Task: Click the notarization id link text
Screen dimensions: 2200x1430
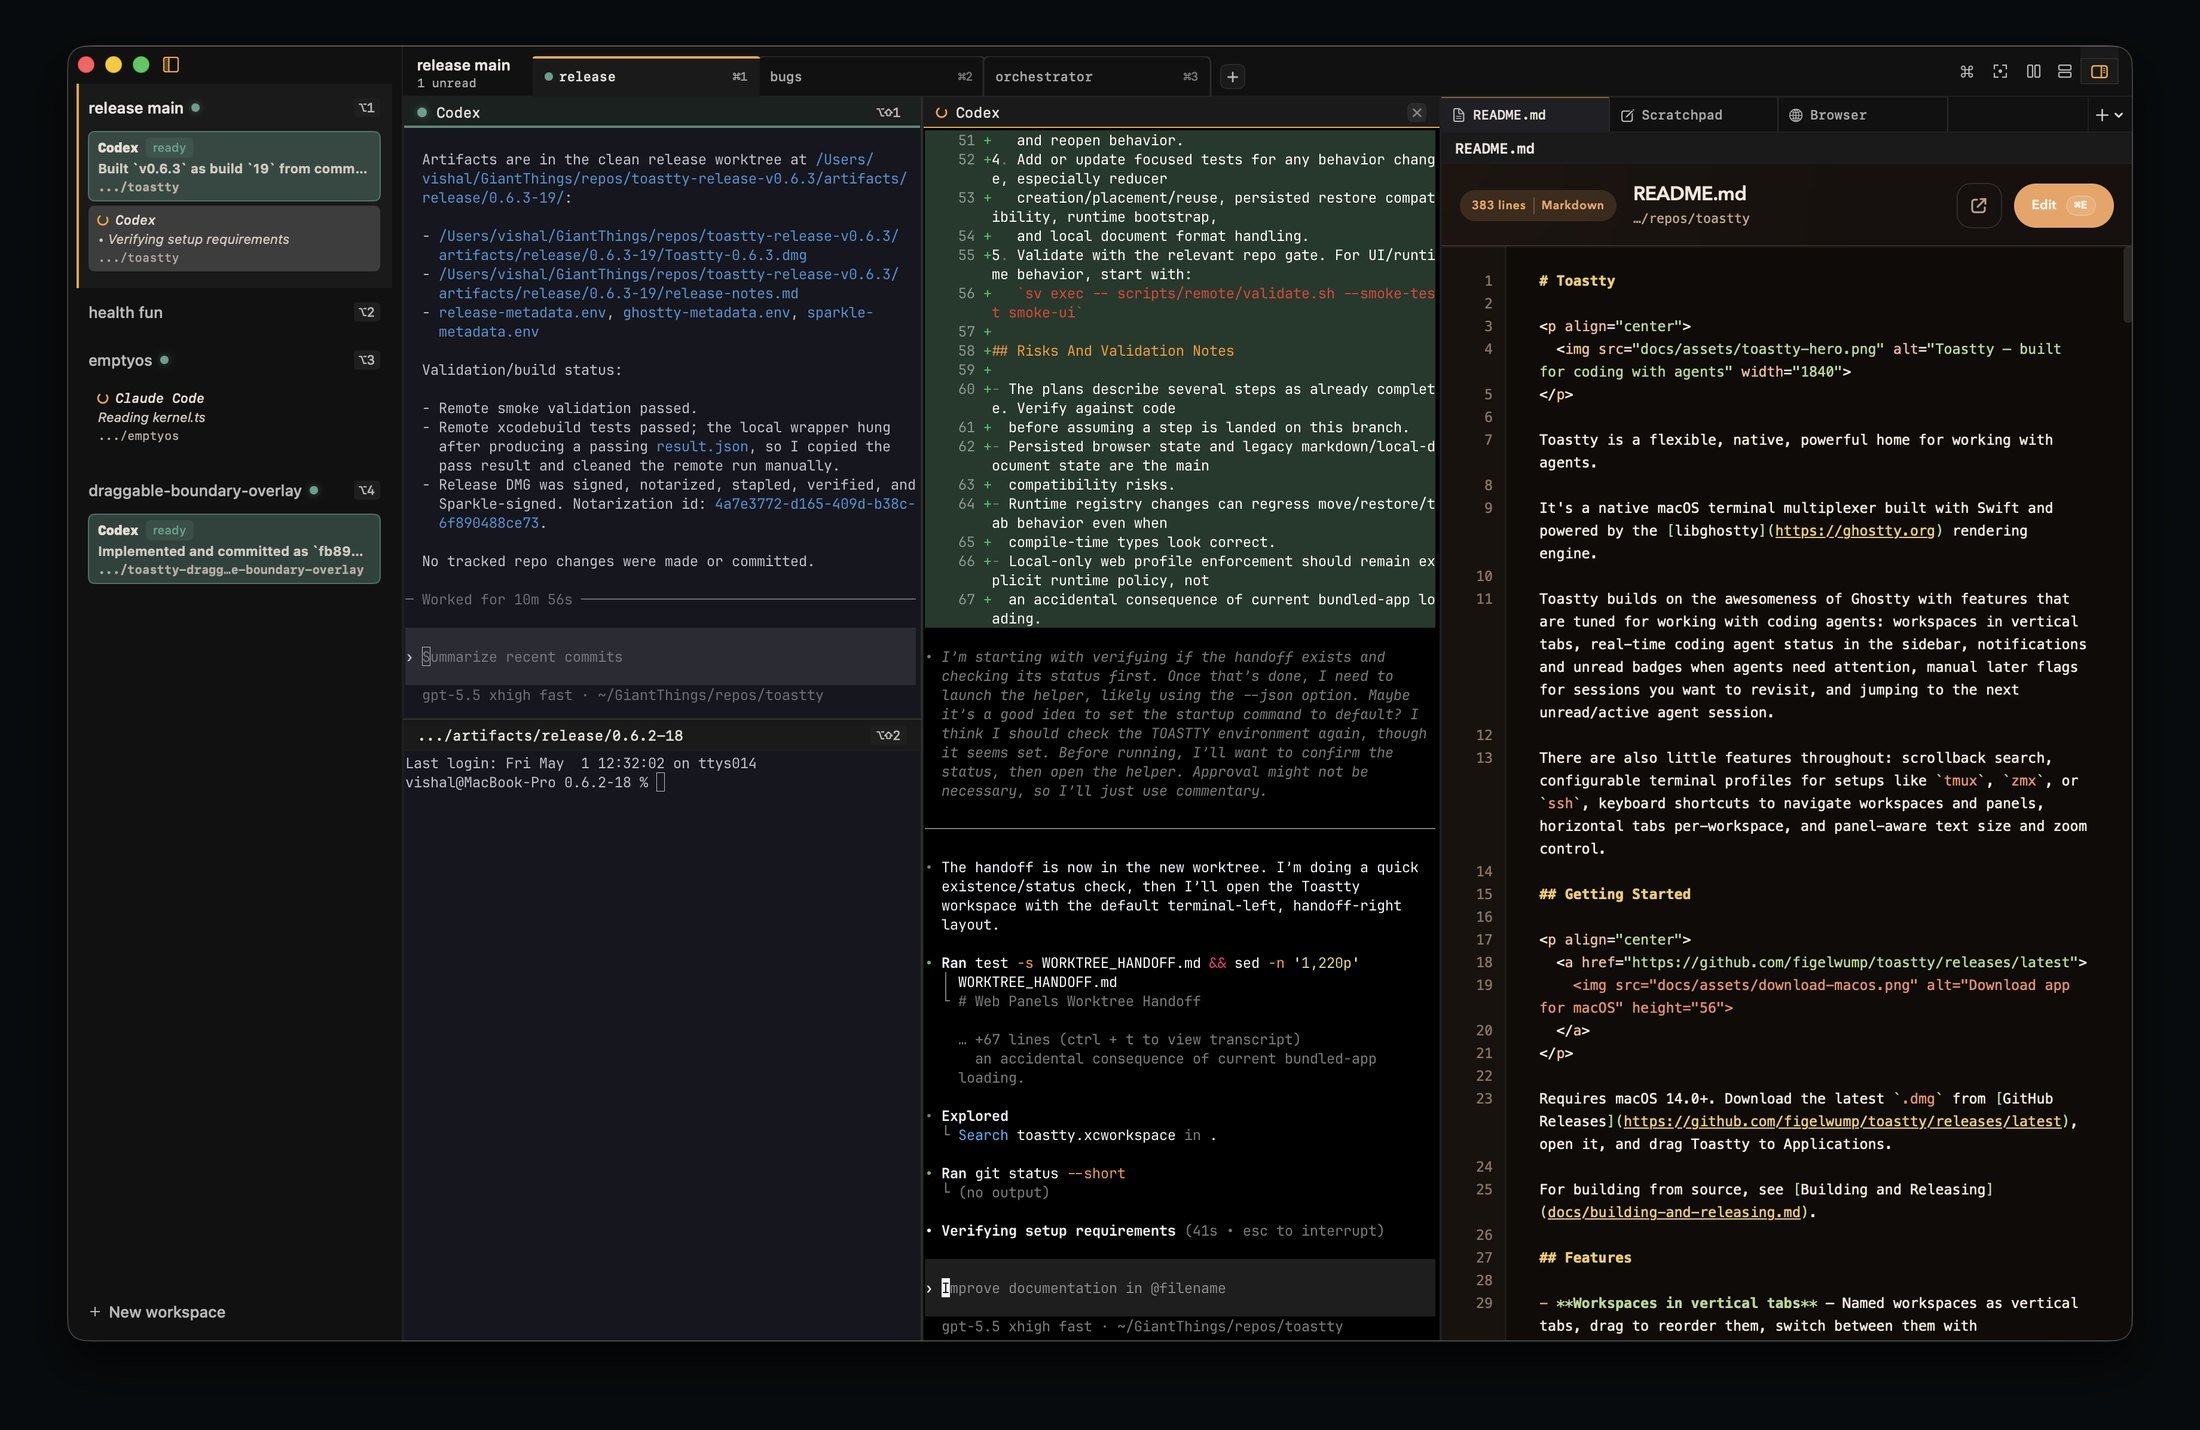Action: 677,514
